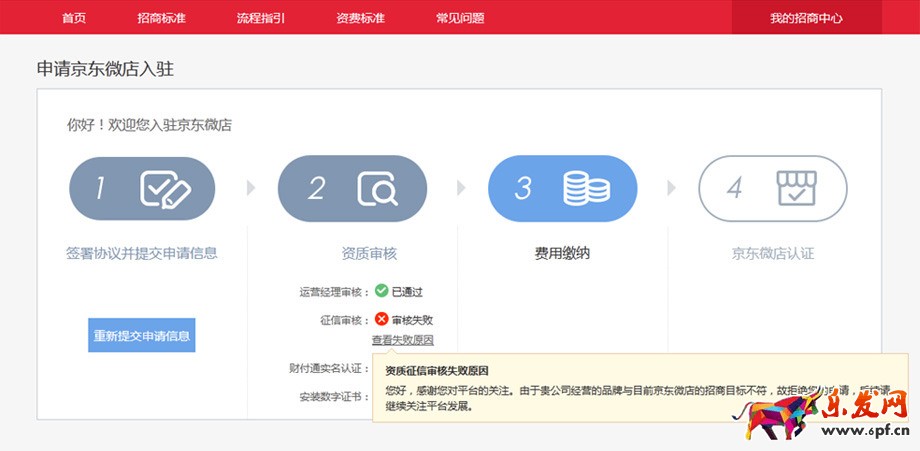The width and height of the screenshot is (920, 451).
Task: Open 我的招商中心 tab
Action: click(x=806, y=18)
